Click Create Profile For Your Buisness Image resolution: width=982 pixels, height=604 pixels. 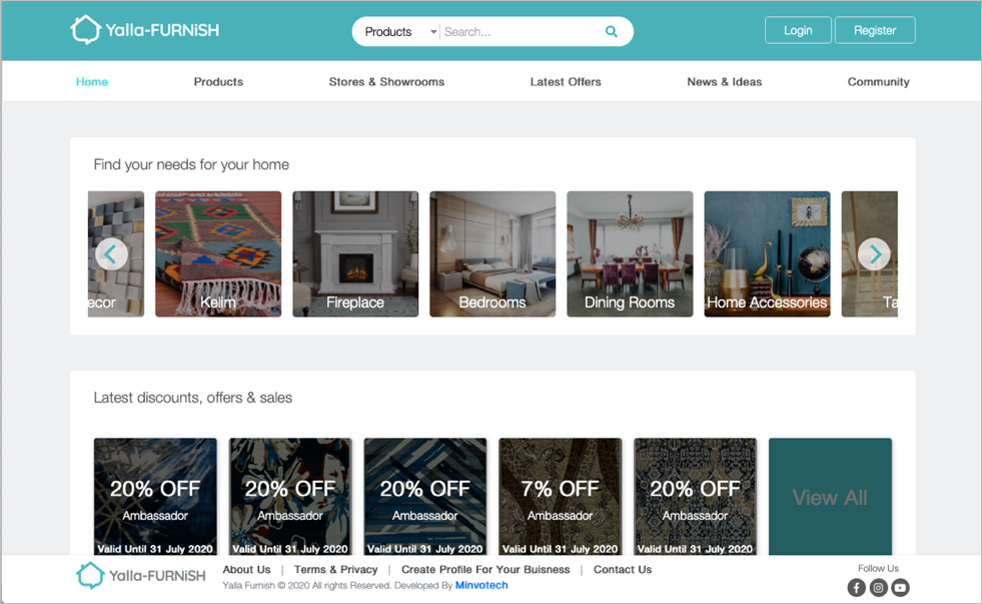pyautogui.click(x=485, y=570)
